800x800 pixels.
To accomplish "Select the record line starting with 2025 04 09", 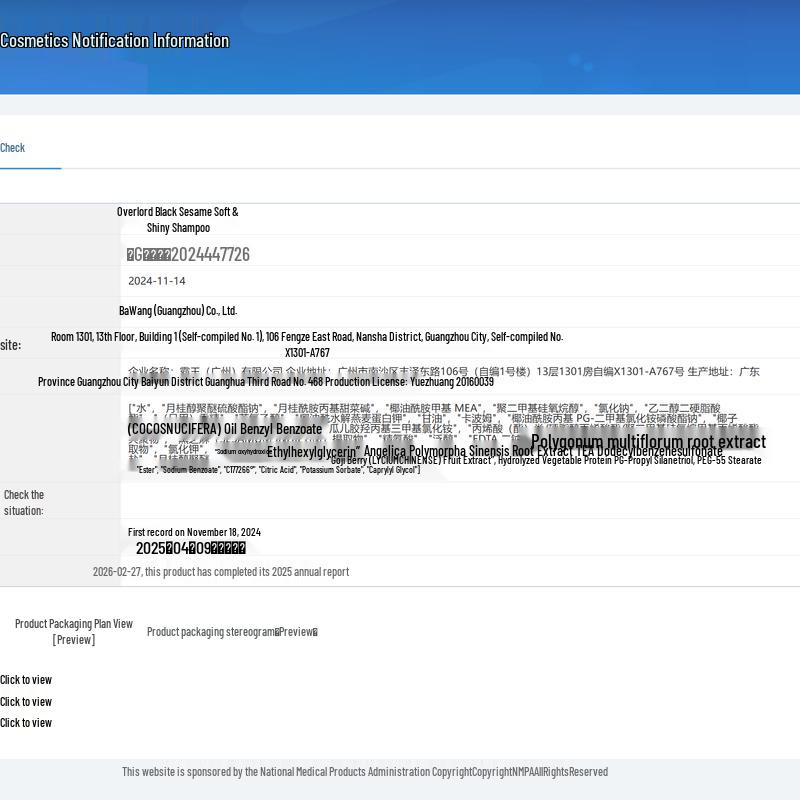I will pyautogui.click(x=191, y=548).
